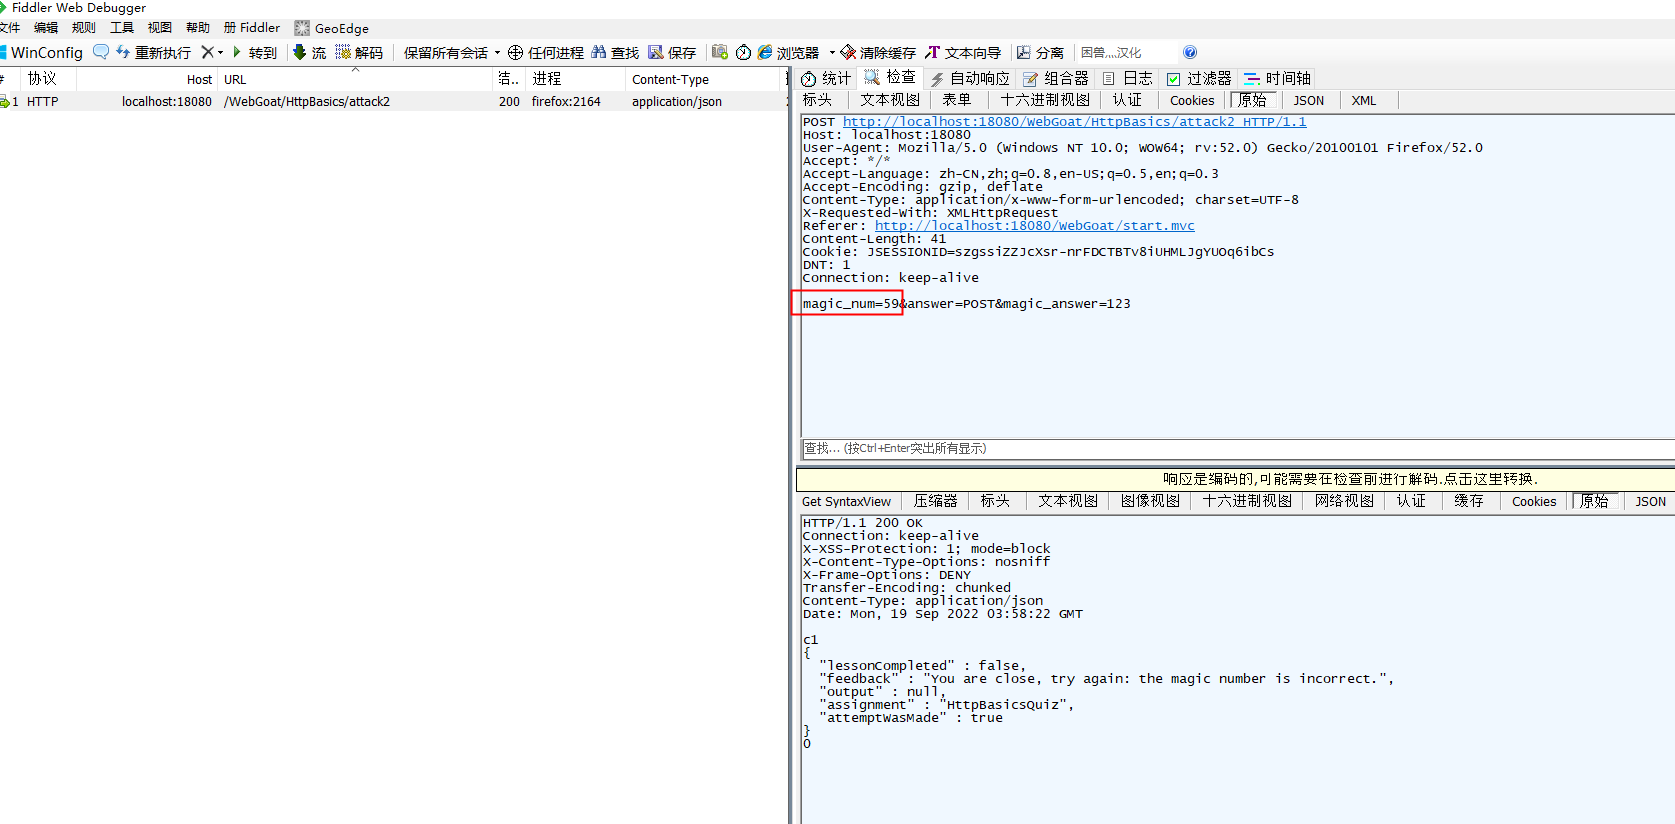Click the X remove sessions icon
The width and height of the screenshot is (1675, 824).
pyautogui.click(x=207, y=52)
